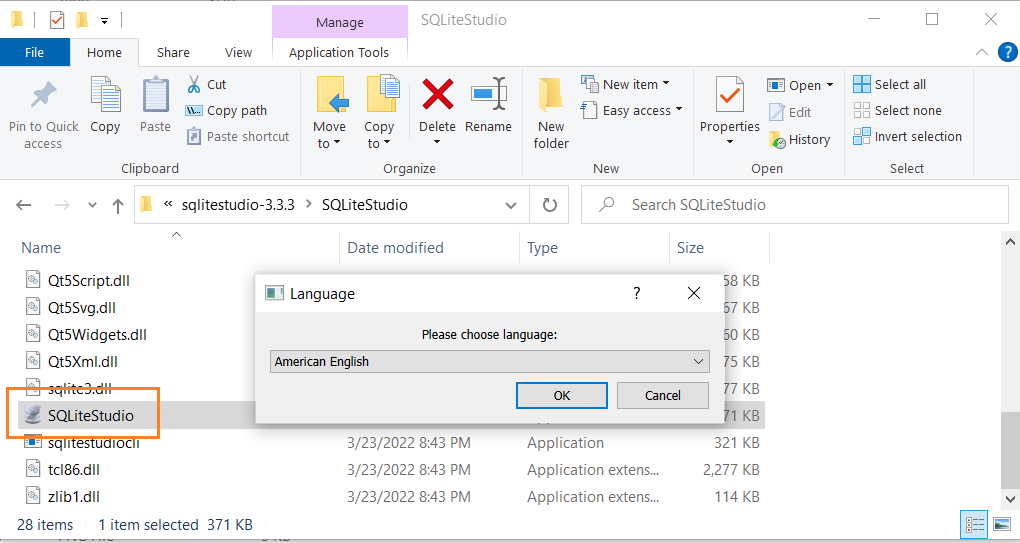
Task: Click the Language dialog help question mark
Action: pyautogui.click(x=637, y=293)
